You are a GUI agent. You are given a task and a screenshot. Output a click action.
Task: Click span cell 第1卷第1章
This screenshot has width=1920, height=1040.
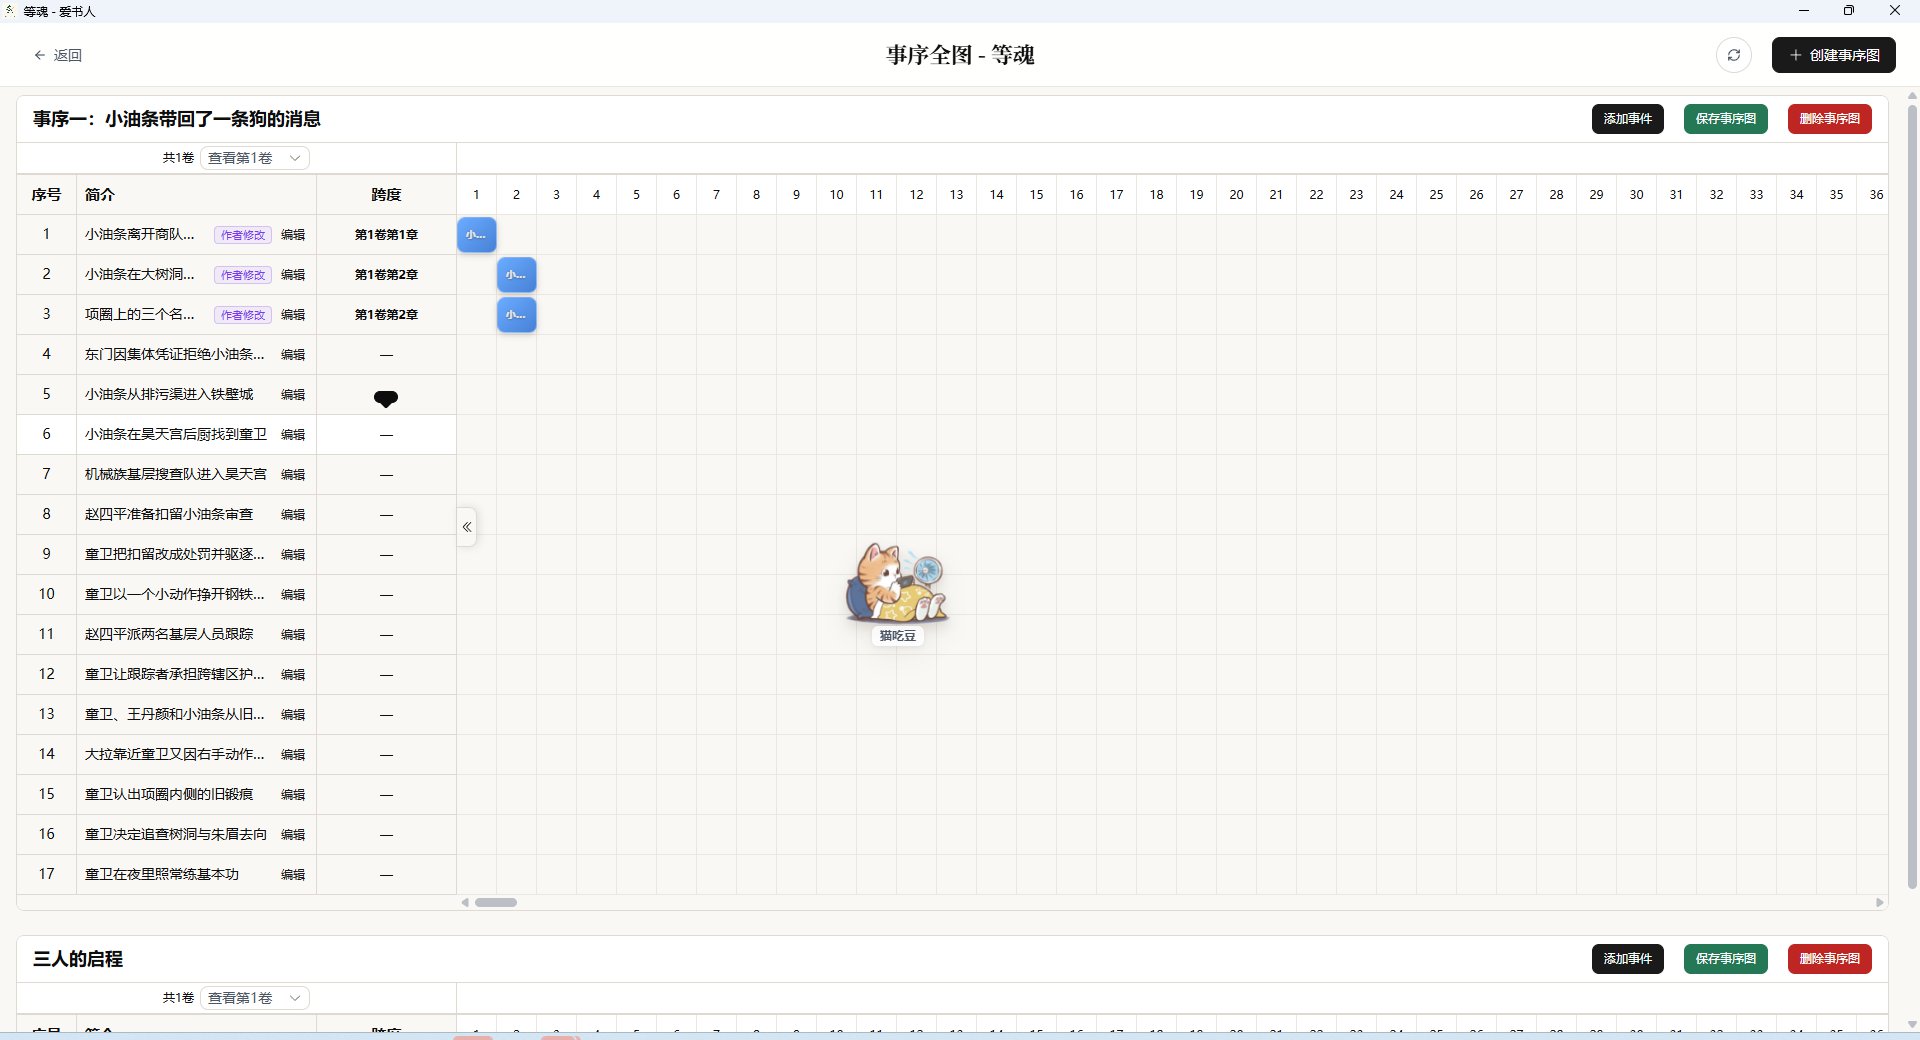click(386, 235)
